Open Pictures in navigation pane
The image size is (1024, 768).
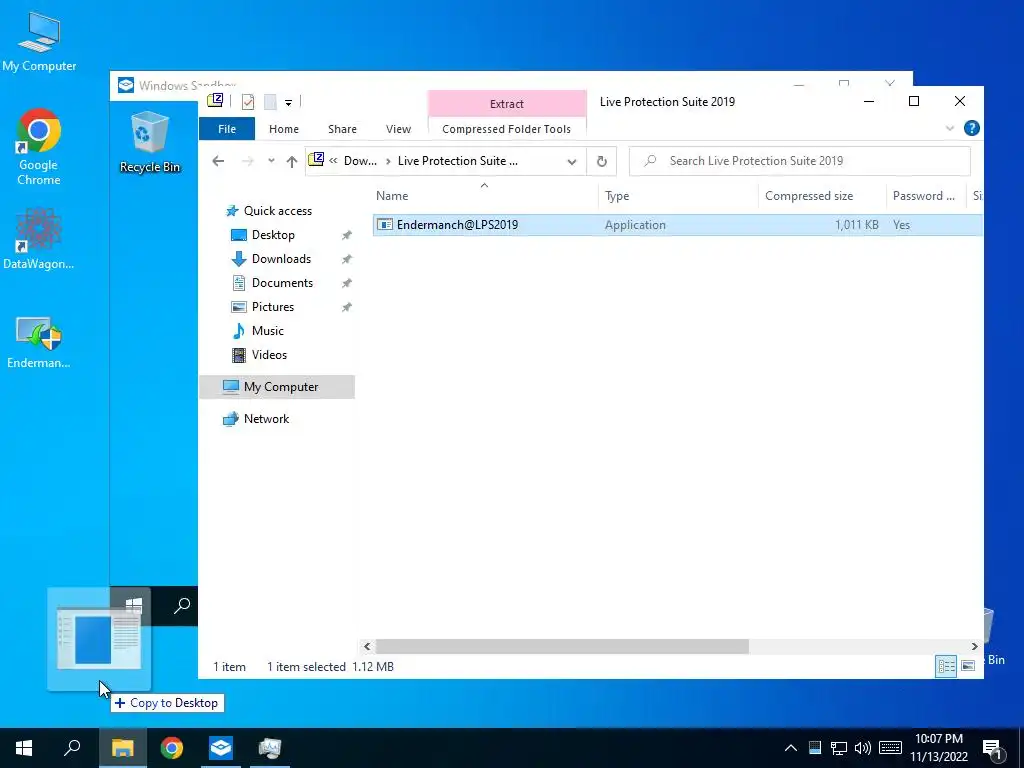(272, 306)
